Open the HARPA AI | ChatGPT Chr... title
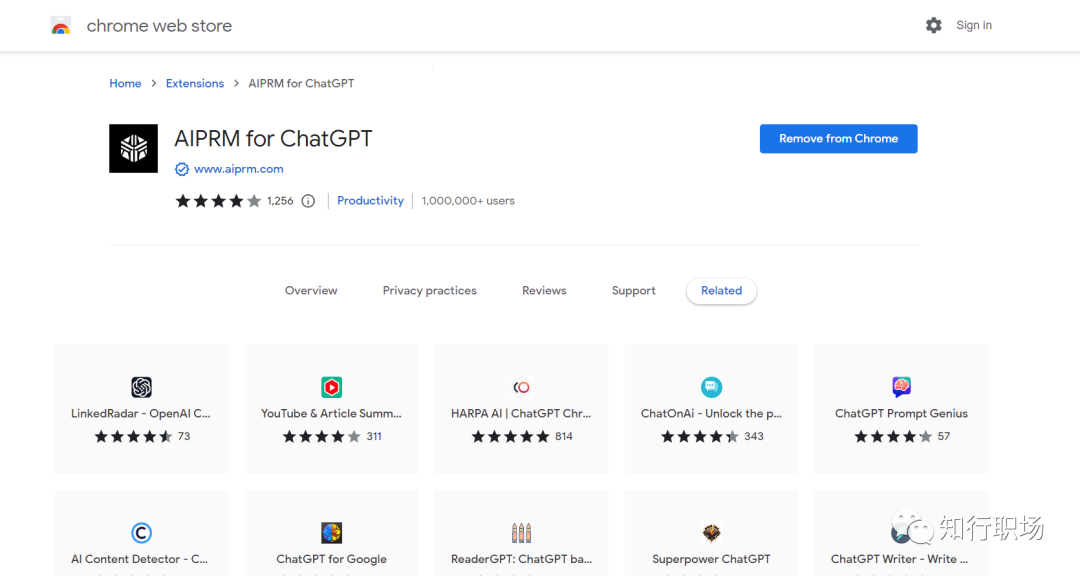This screenshot has width=1080, height=576. [521, 414]
